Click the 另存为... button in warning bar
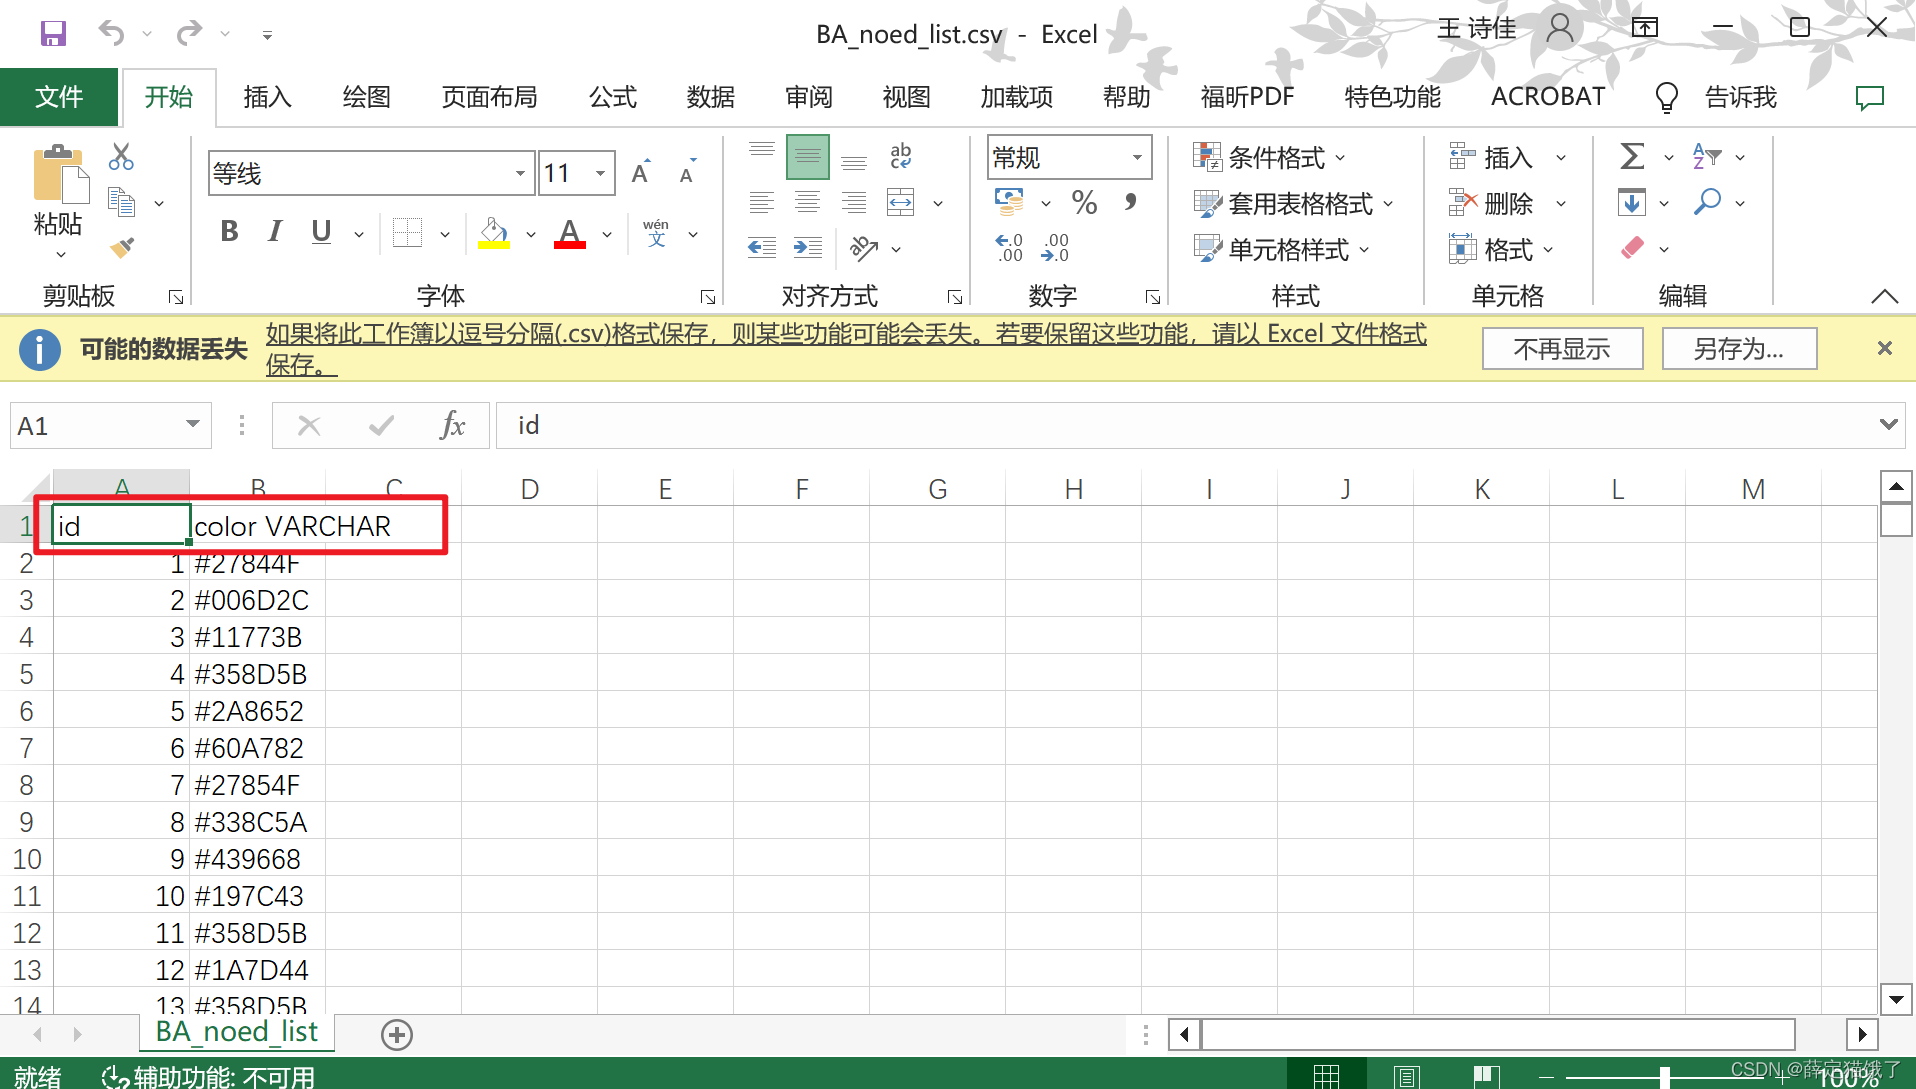Image resolution: width=1916 pixels, height=1089 pixels. pyautogui.click(x=1739, y=348)
